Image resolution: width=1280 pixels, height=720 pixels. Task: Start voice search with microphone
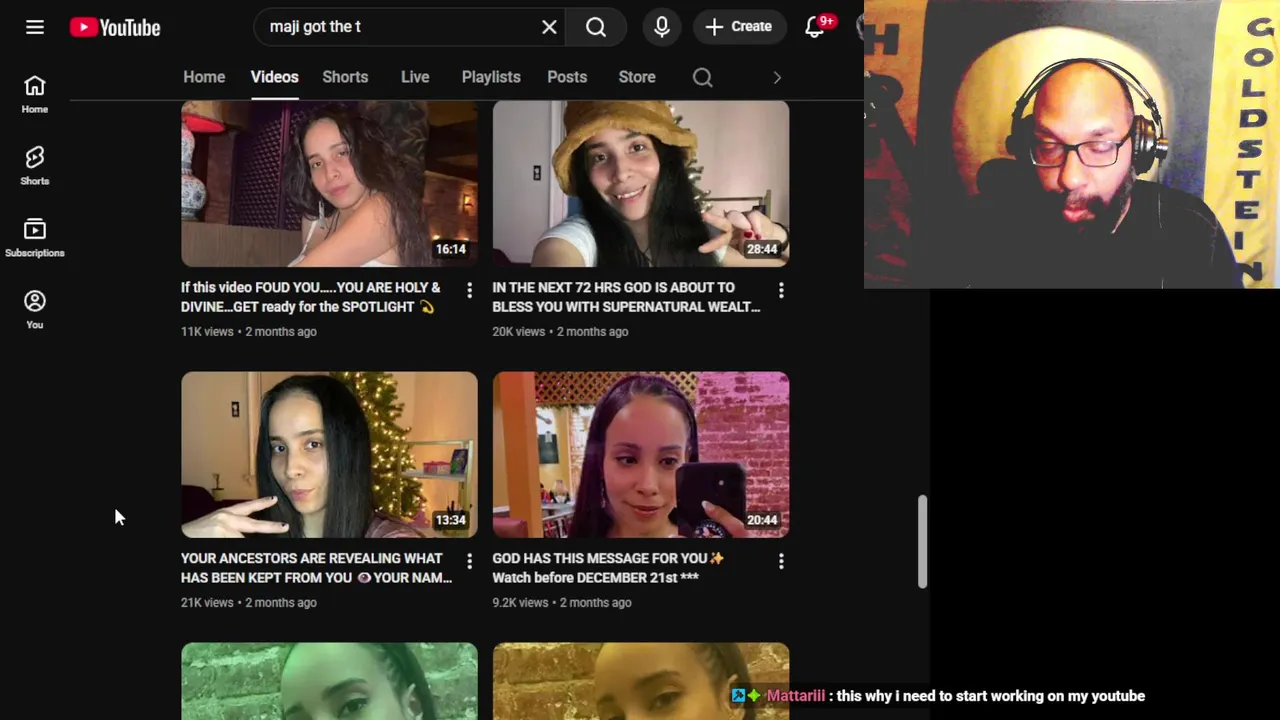pos(662,27)
